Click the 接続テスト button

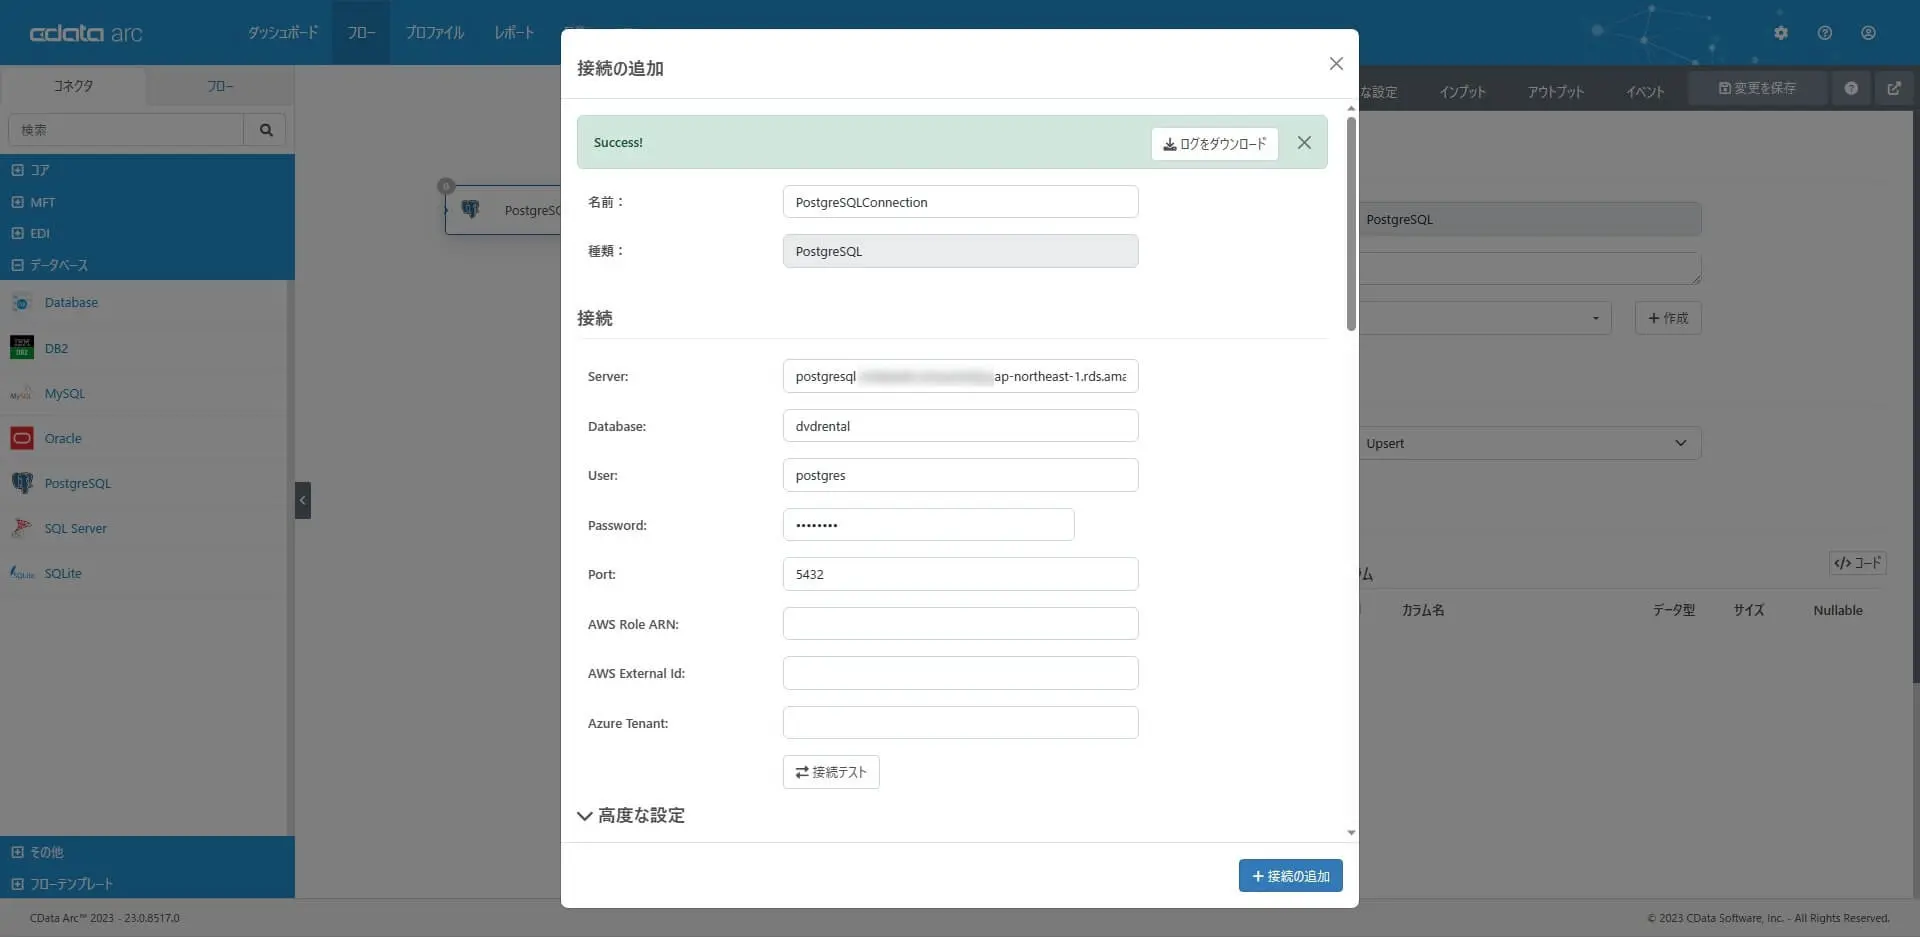click(x=831, y=772)
